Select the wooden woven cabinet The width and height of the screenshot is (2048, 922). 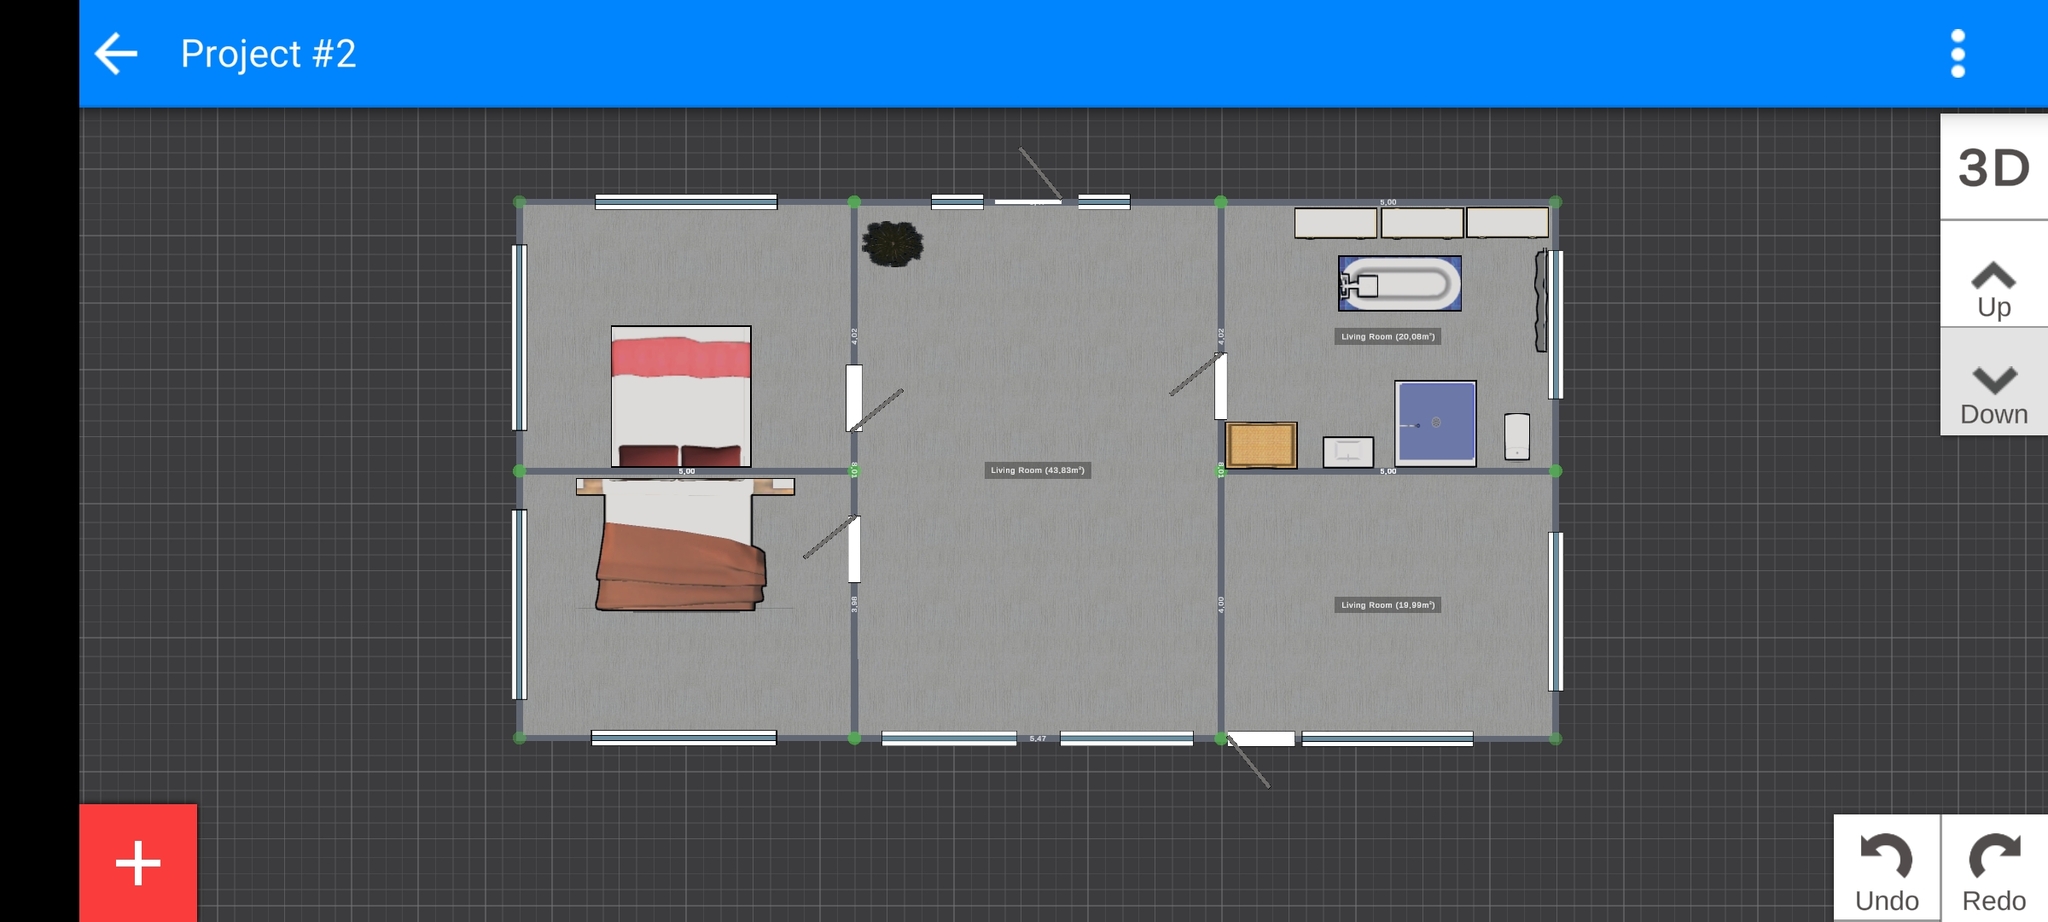click(1261, 445)
